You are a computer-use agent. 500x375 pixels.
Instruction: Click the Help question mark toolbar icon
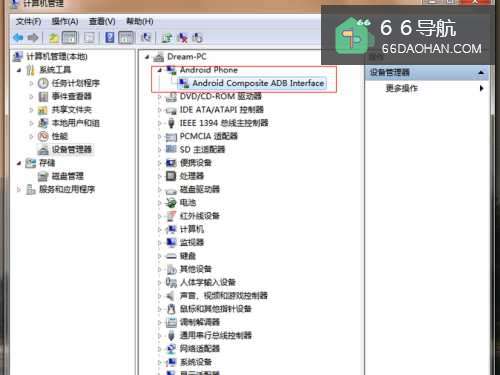point(109,38)
